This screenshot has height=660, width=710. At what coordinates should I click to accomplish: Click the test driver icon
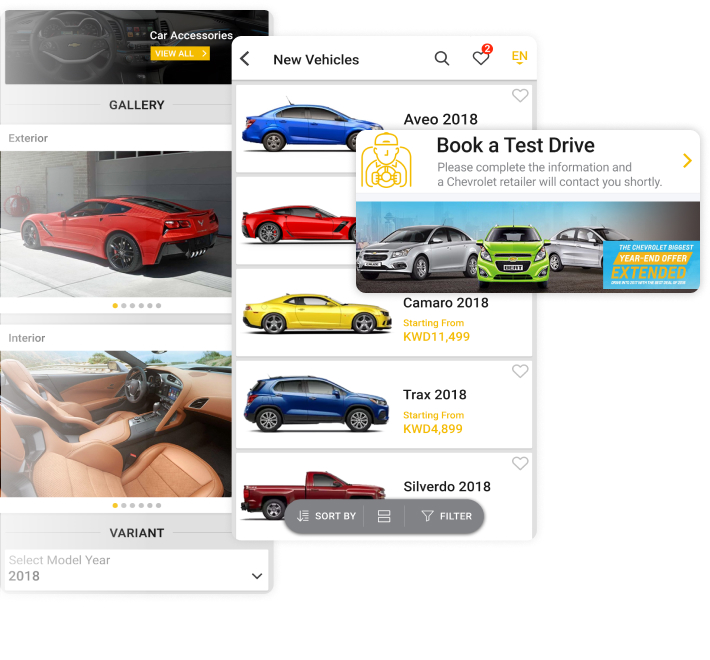tap(386, 160)
